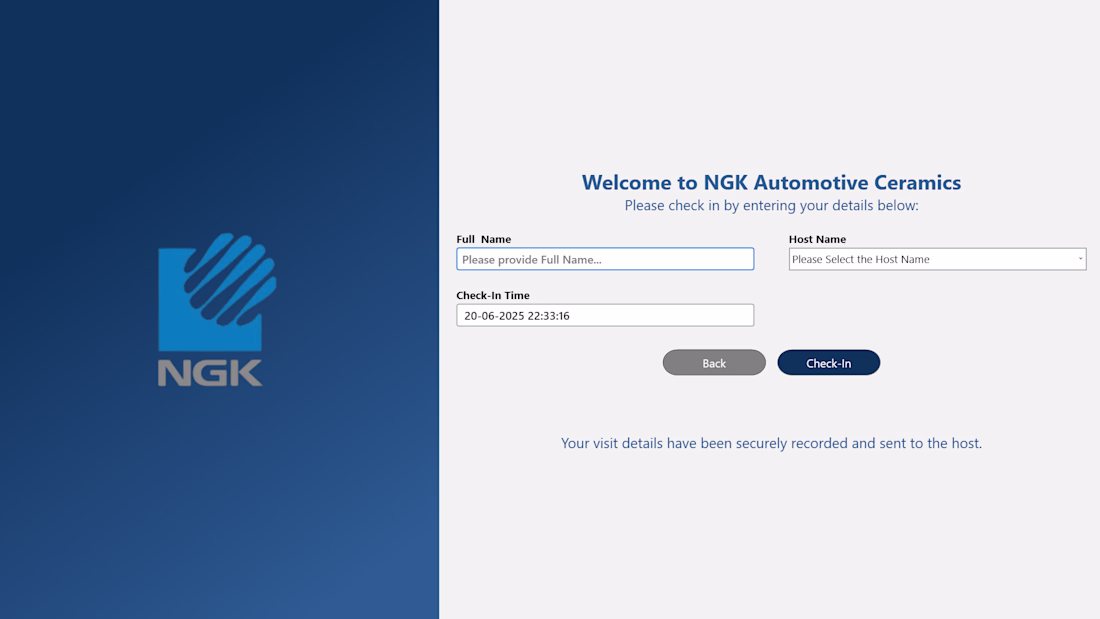1100x619 pixels.
Task: Click the Back button
Action: 714,363
